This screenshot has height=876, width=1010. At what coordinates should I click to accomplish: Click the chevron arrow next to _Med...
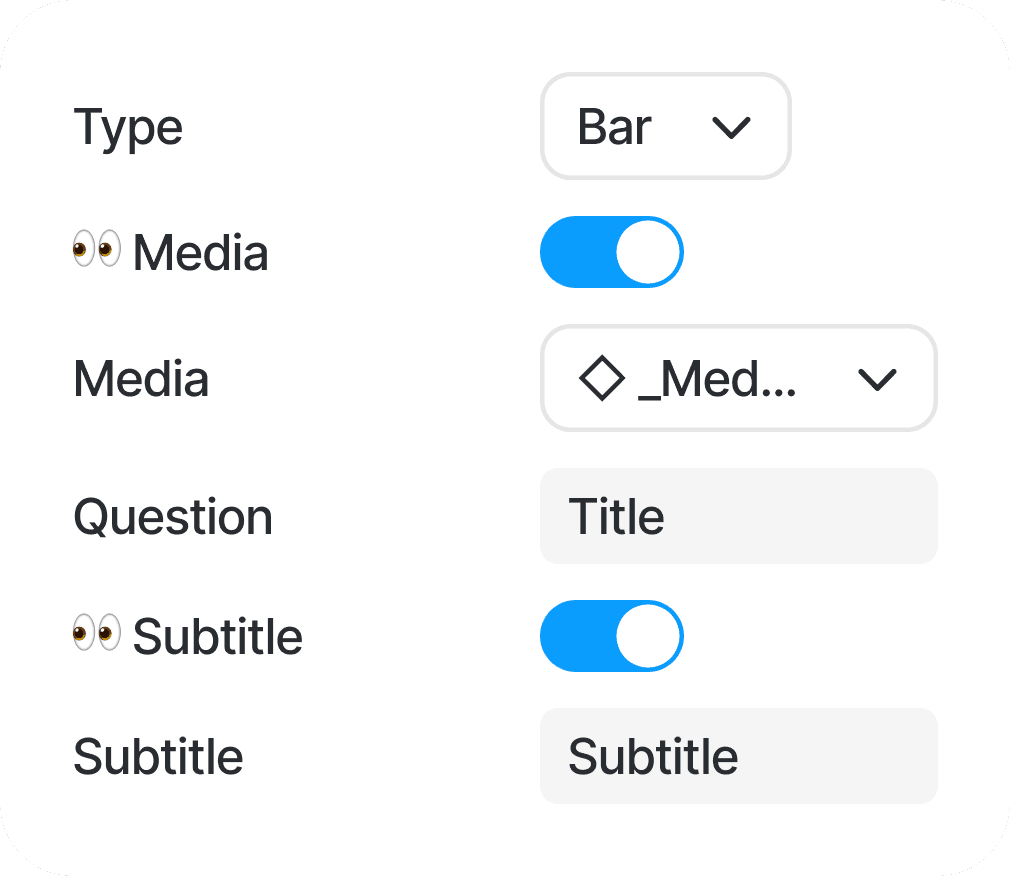click(x=877, y=379)
